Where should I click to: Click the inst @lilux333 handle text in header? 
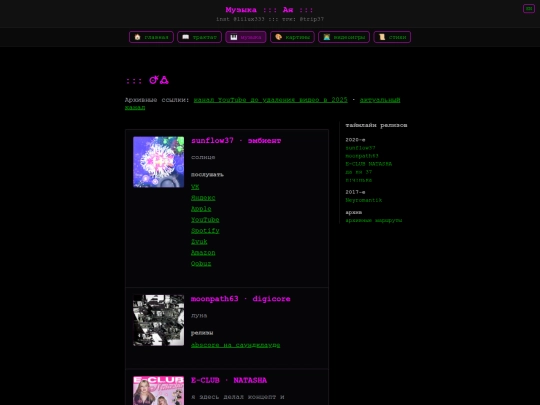click(x=240, y=19)
